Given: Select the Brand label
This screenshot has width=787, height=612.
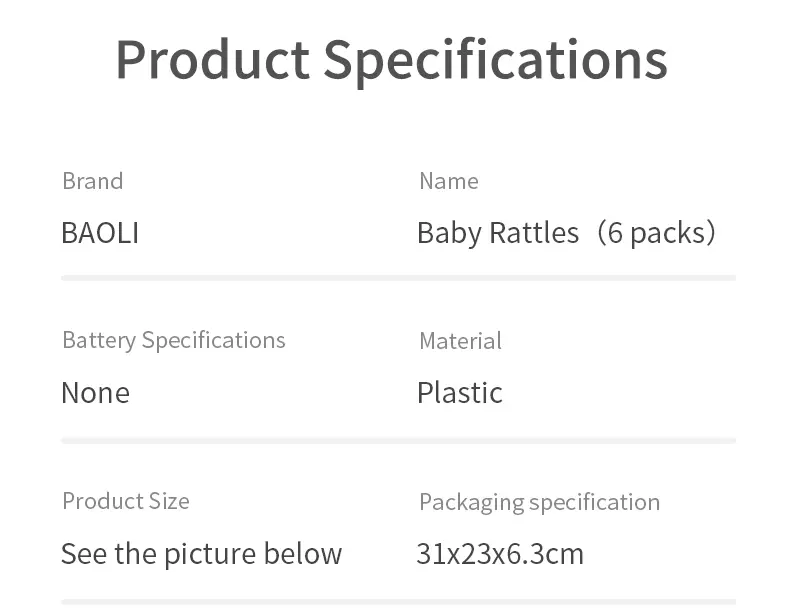Looking at the screenshot, I should click(92, 181).
